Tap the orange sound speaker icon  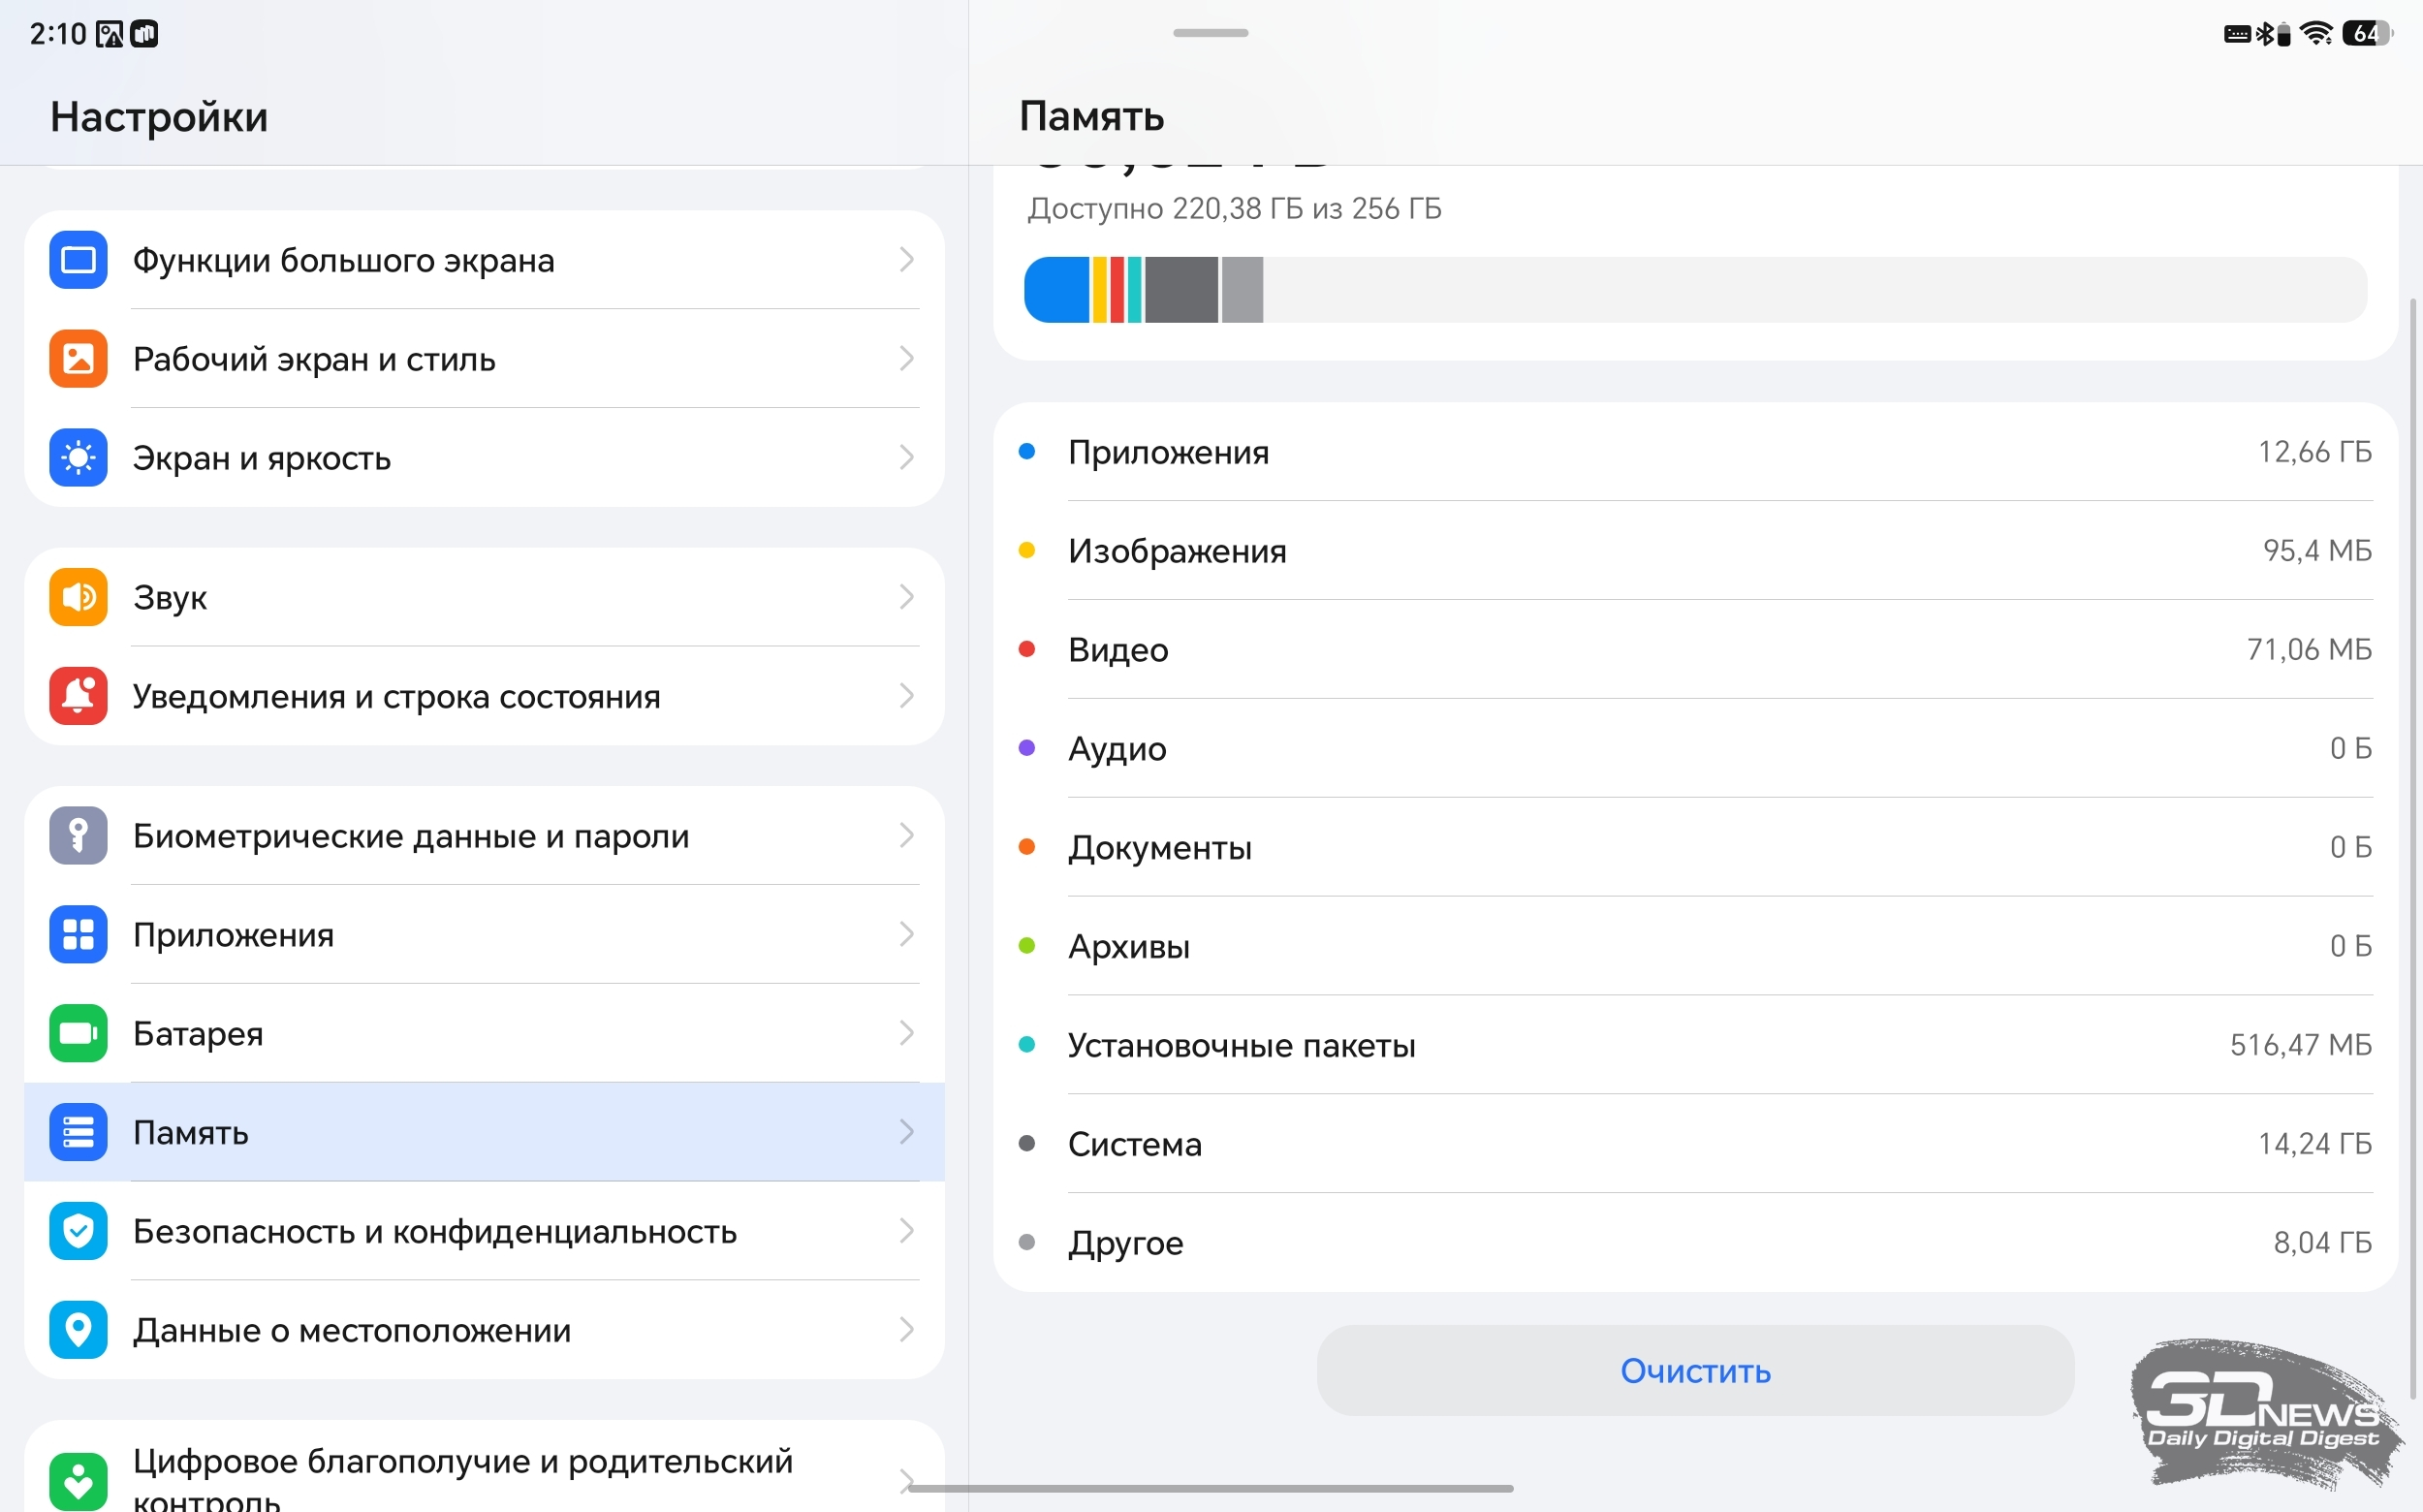[78, 597]
